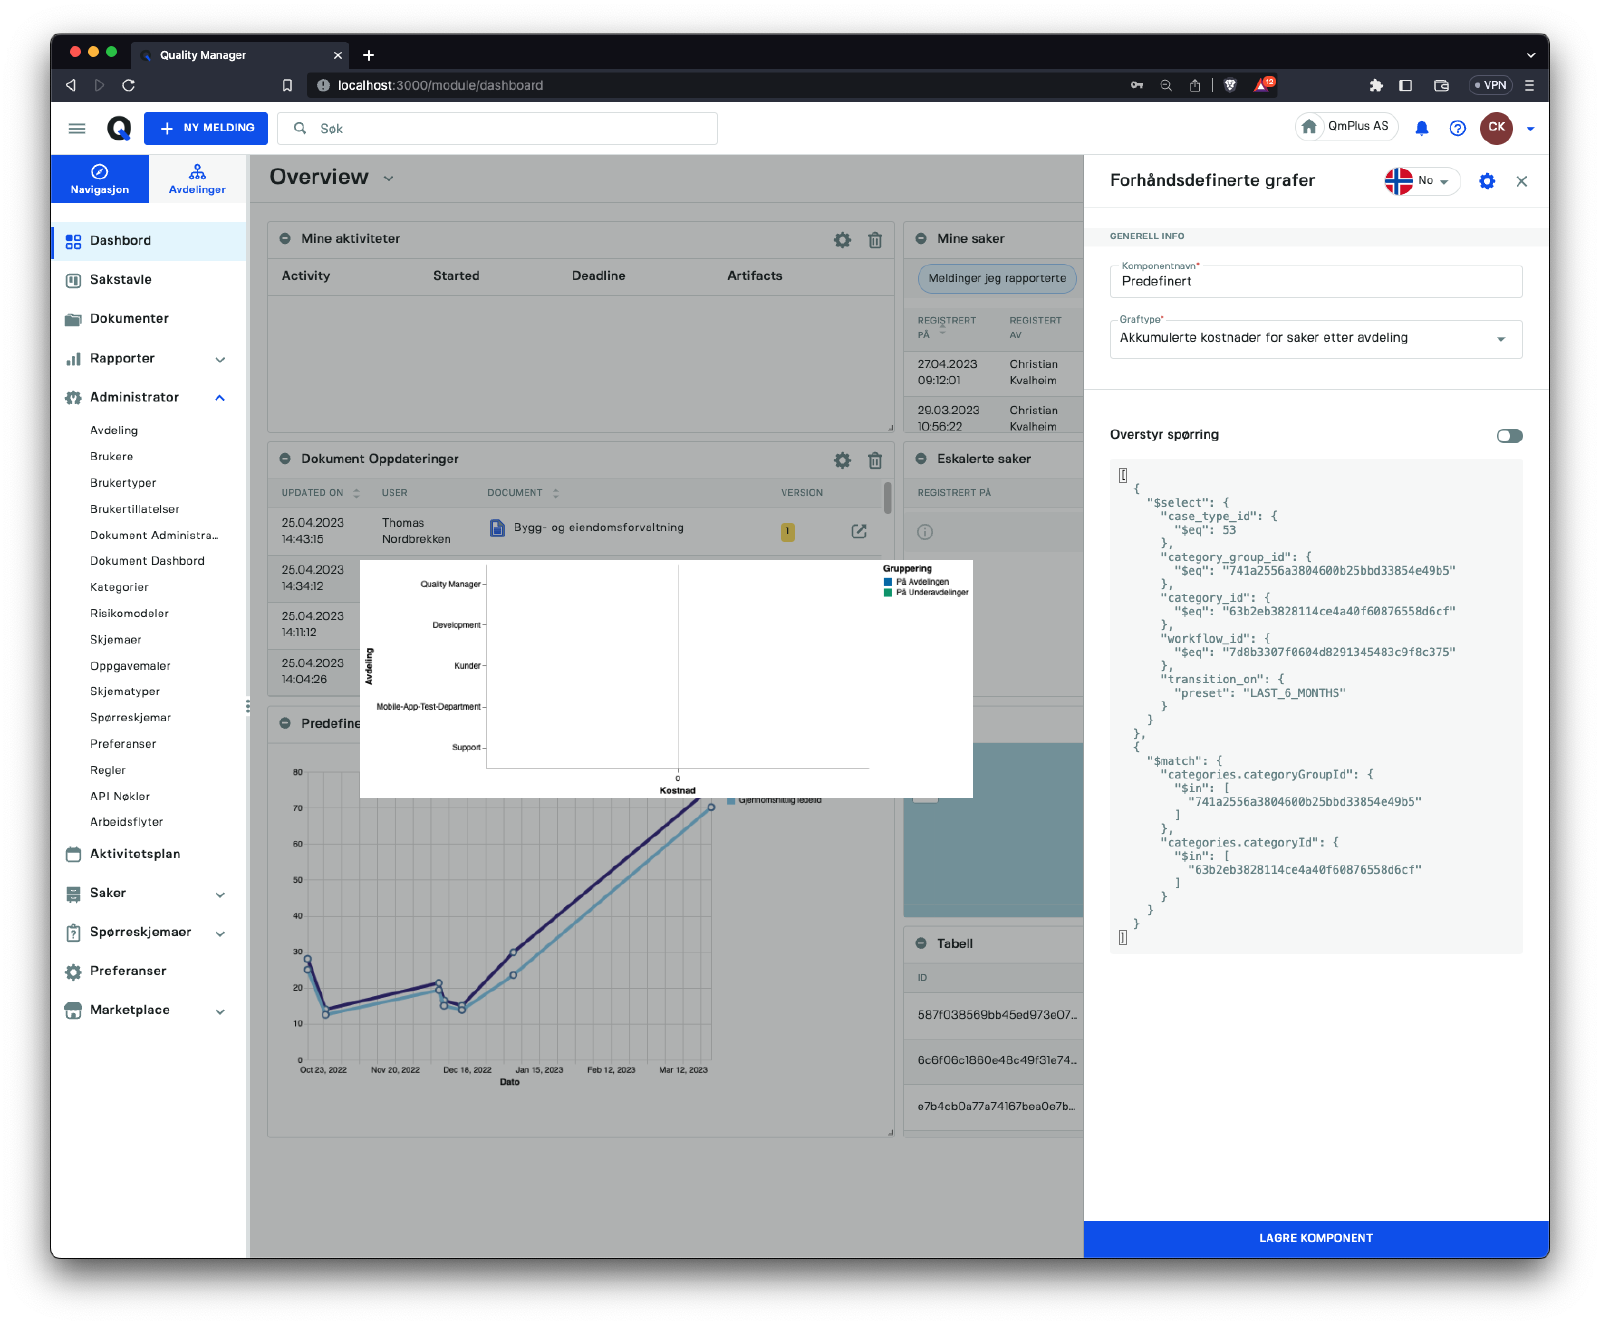The height and width of the screenshot is (1325, 1600).
Task: Click the Komponentnavn input field
Action: (x=1315, y=282)
